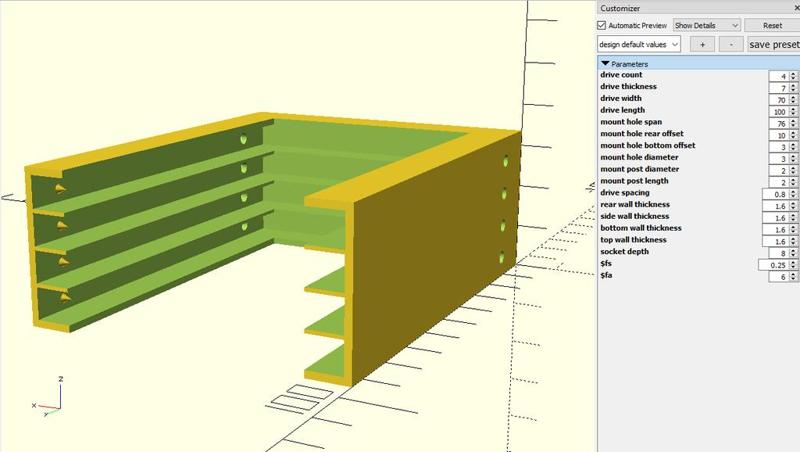The width and height of the screenshot is (800, 452).
Task: Click the mount post length field
Action: (x=779, y=182)
